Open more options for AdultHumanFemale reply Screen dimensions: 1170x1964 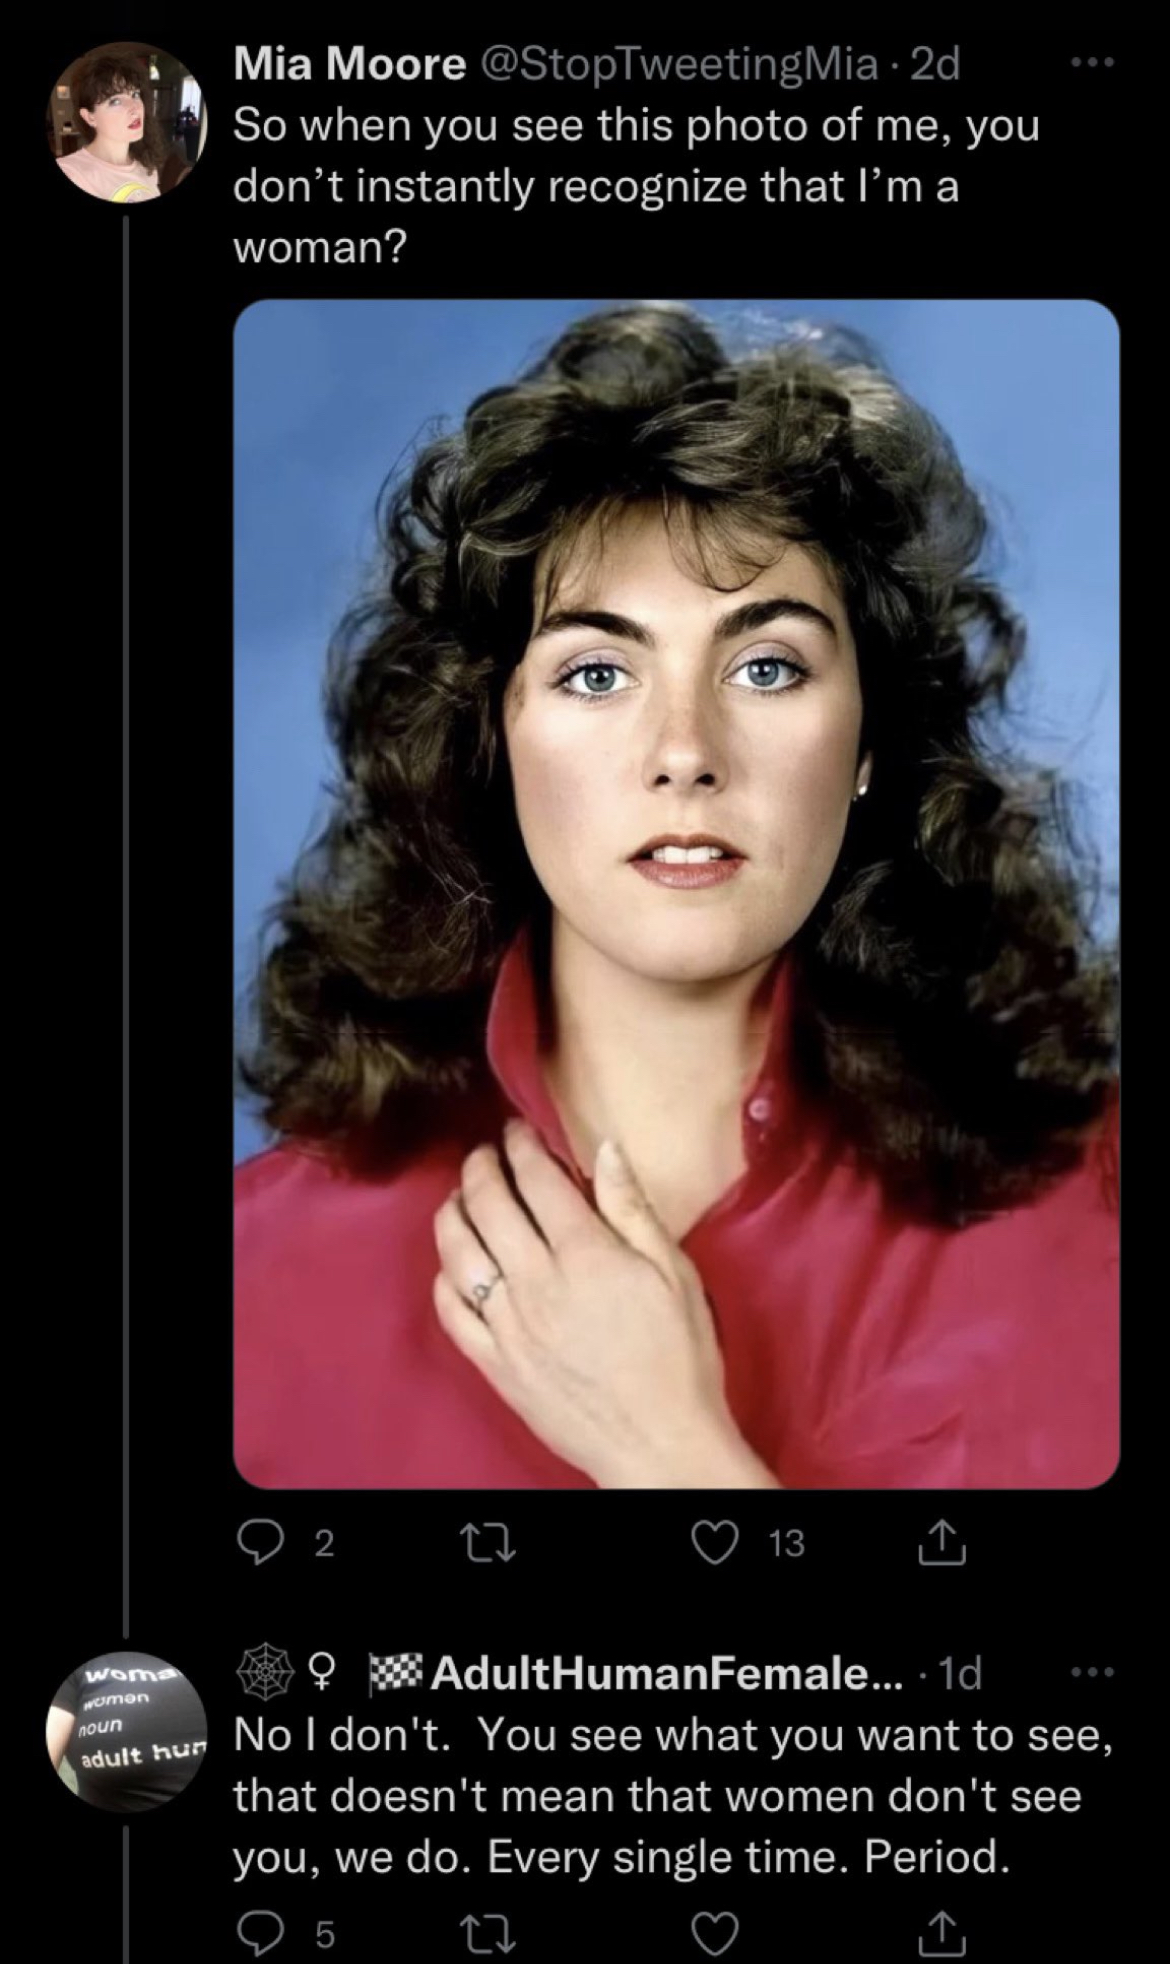coord(1091,1672)
